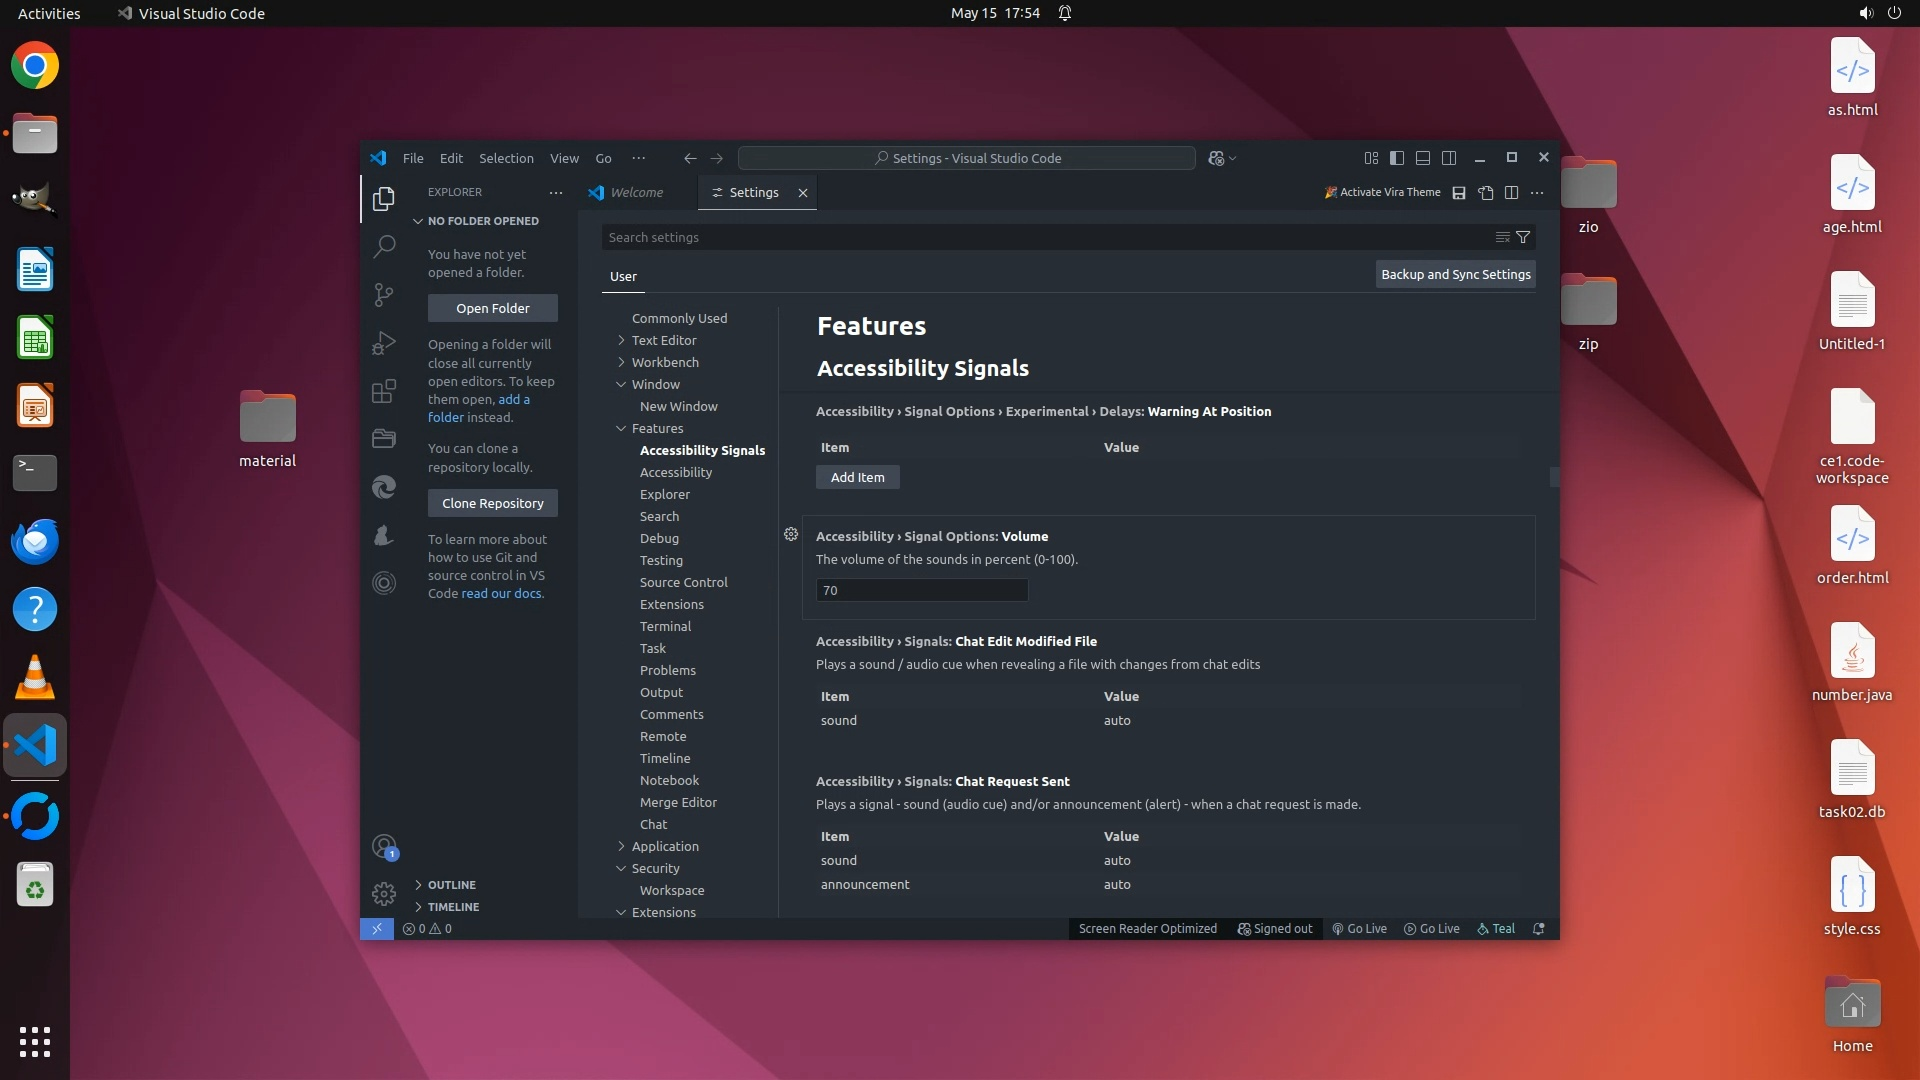Toggle Primary Side Bar visibility in title bar

click(x=1397, y=158)
